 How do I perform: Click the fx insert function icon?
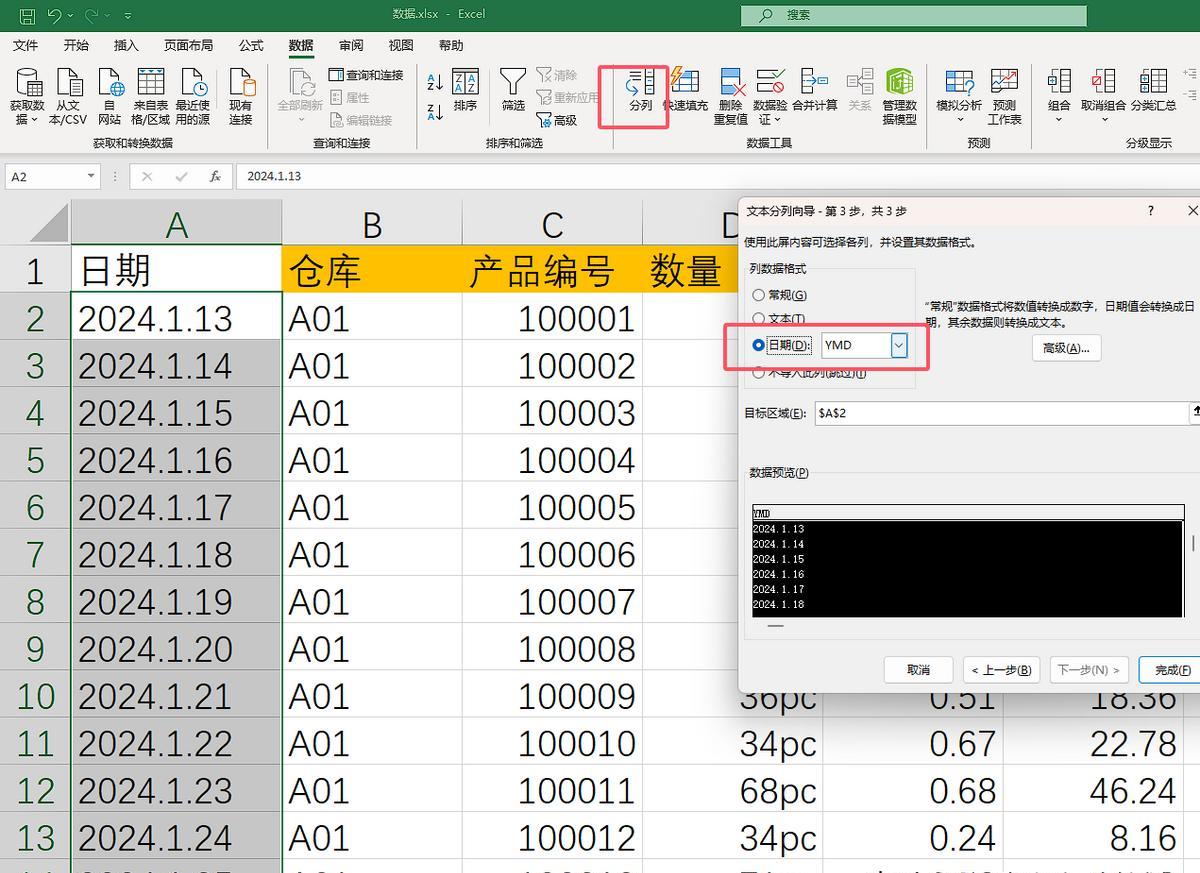point(215,176)
